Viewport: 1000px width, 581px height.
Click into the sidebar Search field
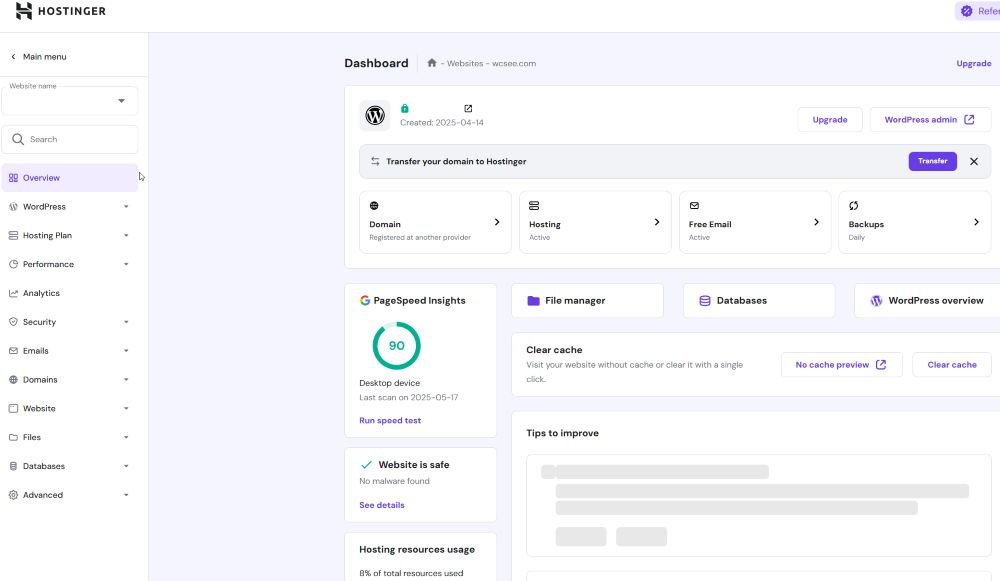(x=70, y=139)
